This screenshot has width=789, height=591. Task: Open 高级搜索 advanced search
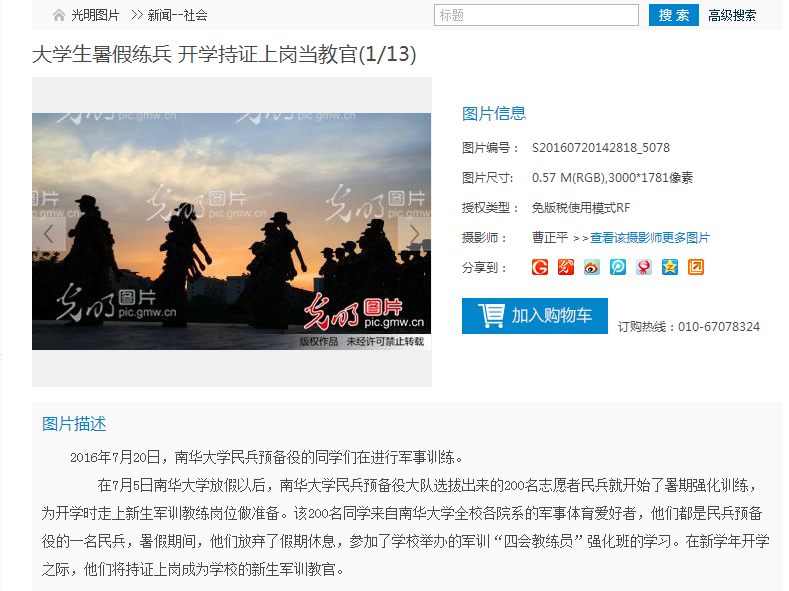[x=732, y=16]
